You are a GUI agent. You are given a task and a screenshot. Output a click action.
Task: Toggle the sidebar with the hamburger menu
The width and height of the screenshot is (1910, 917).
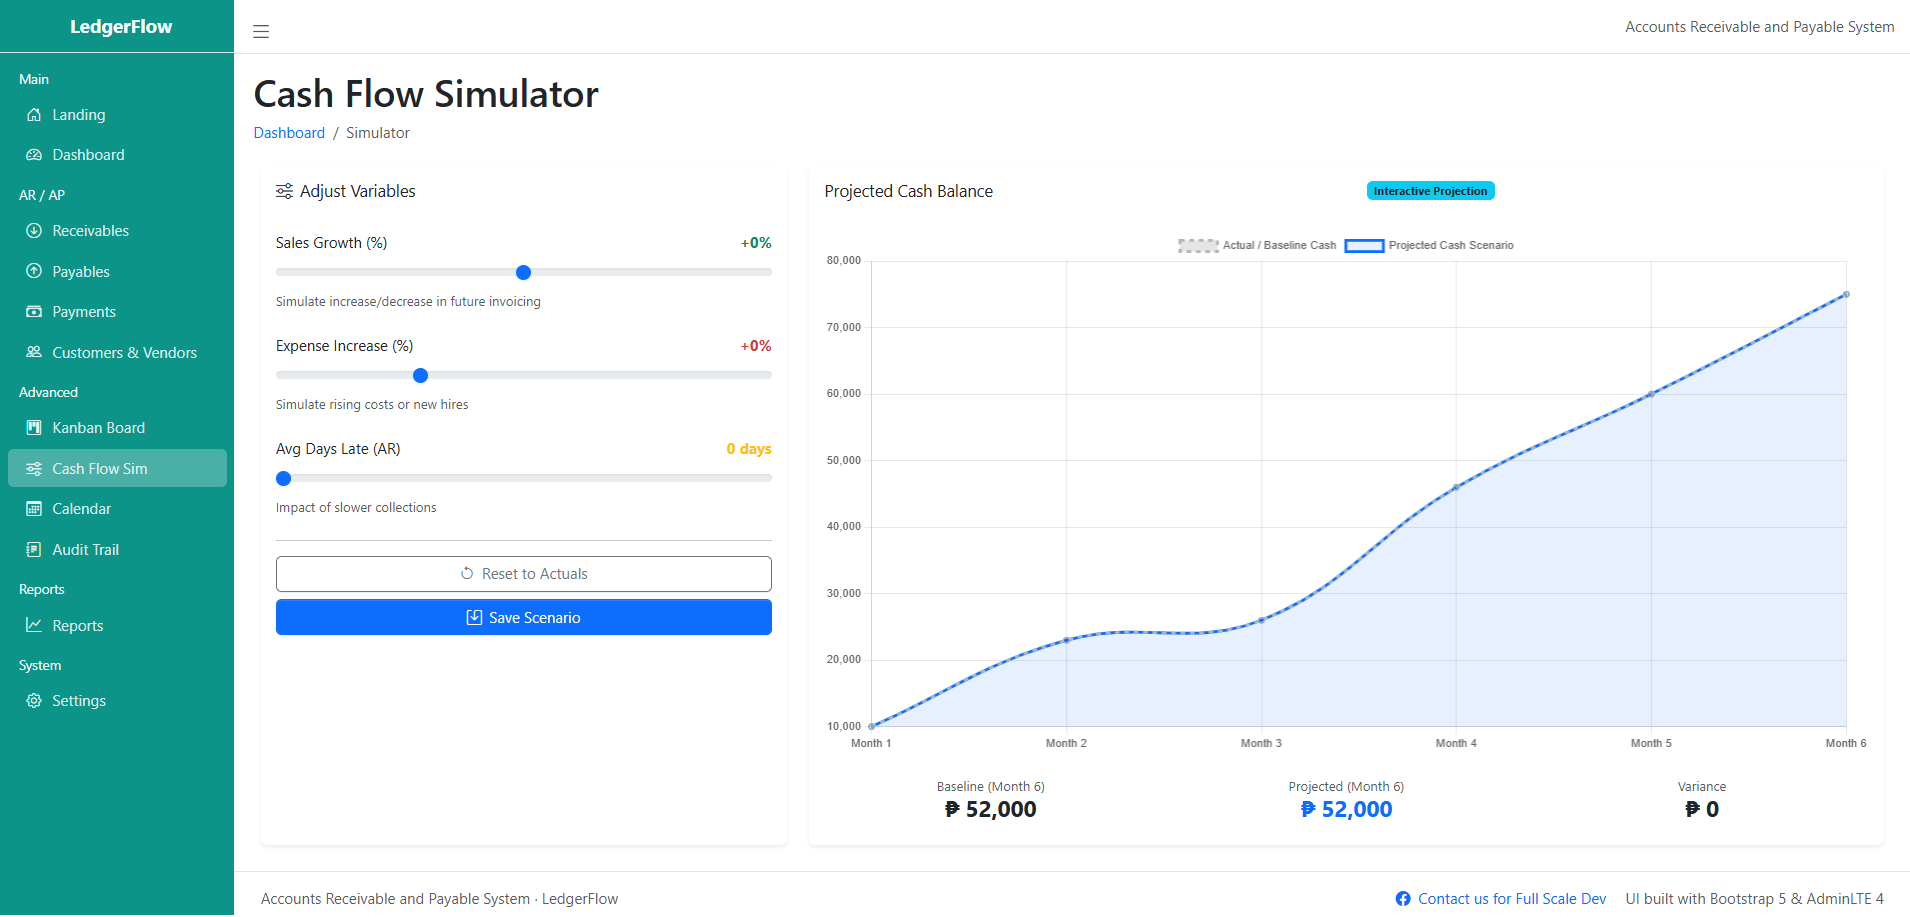click(x=261, y=31)
